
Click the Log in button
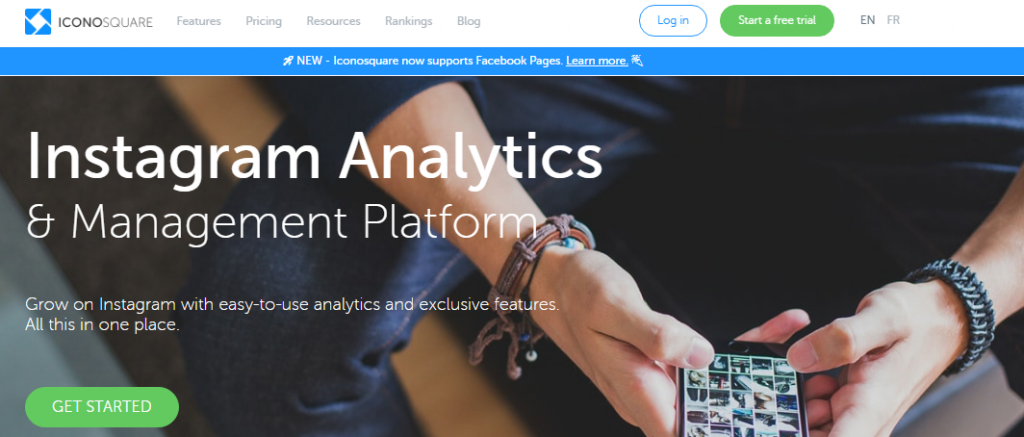click(x=673, y=20)
